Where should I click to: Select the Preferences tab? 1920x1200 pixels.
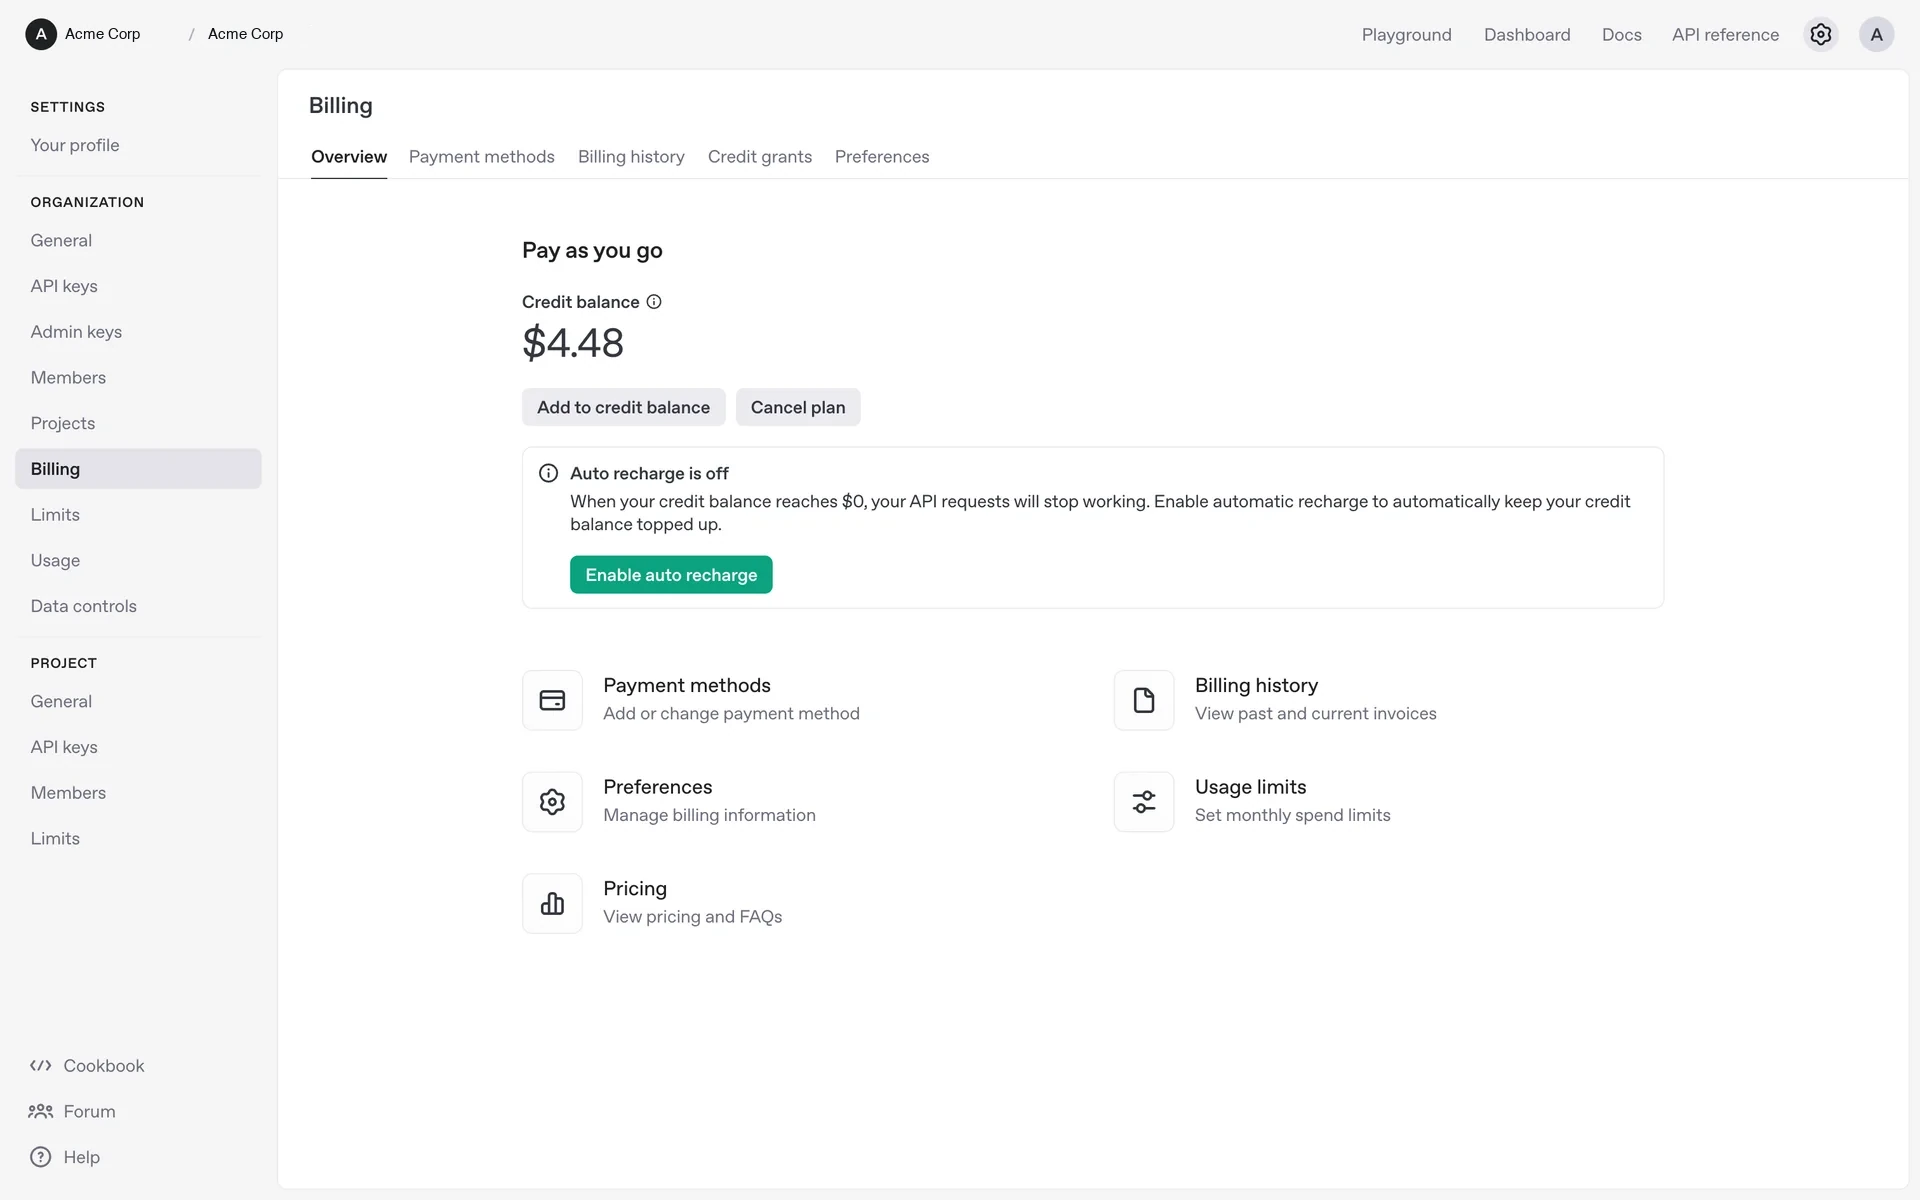pos(882,157)
